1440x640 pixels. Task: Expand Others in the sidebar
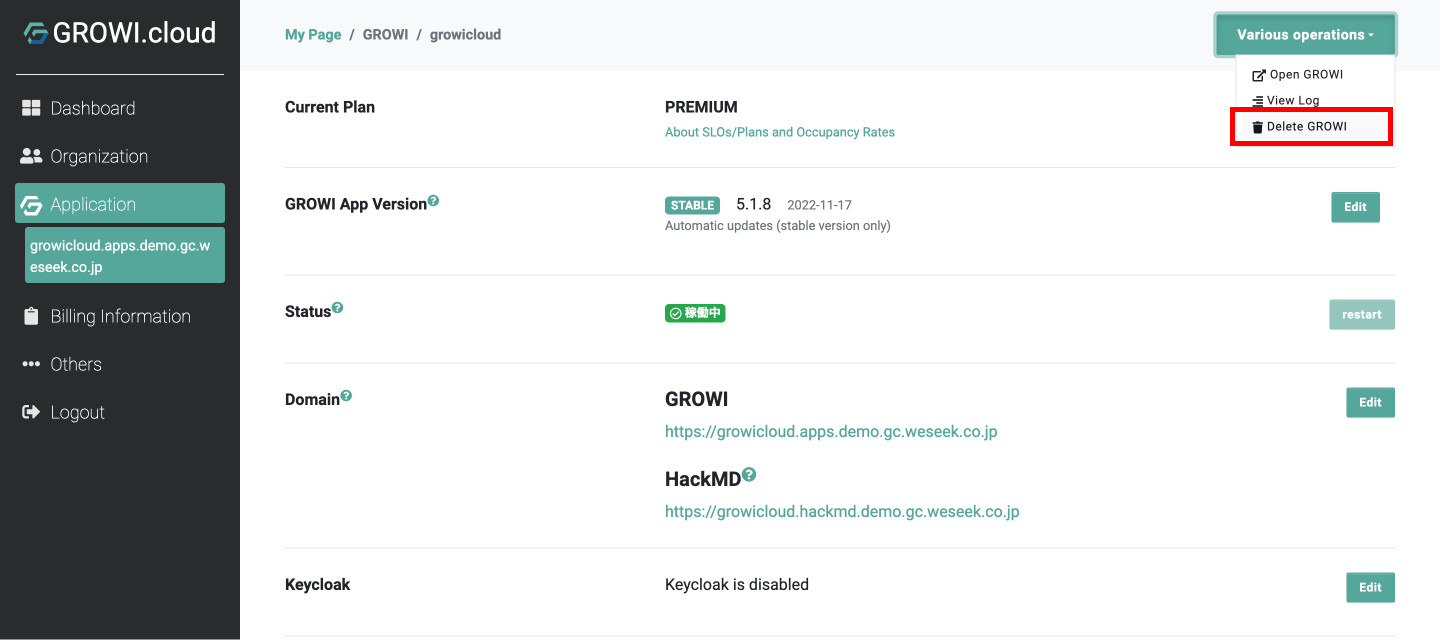pos(120,364)
